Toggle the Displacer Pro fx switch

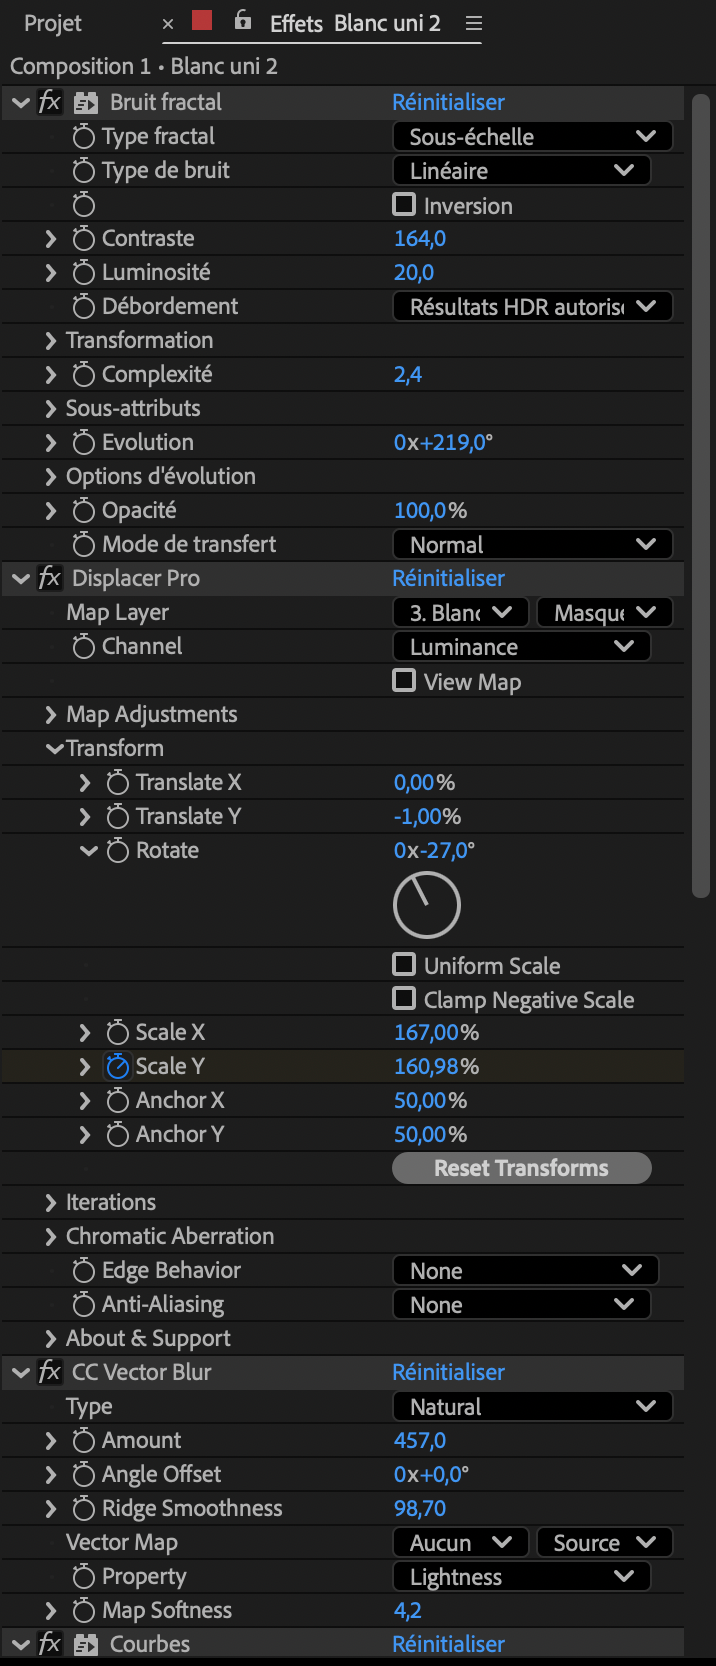coord(50,578)
